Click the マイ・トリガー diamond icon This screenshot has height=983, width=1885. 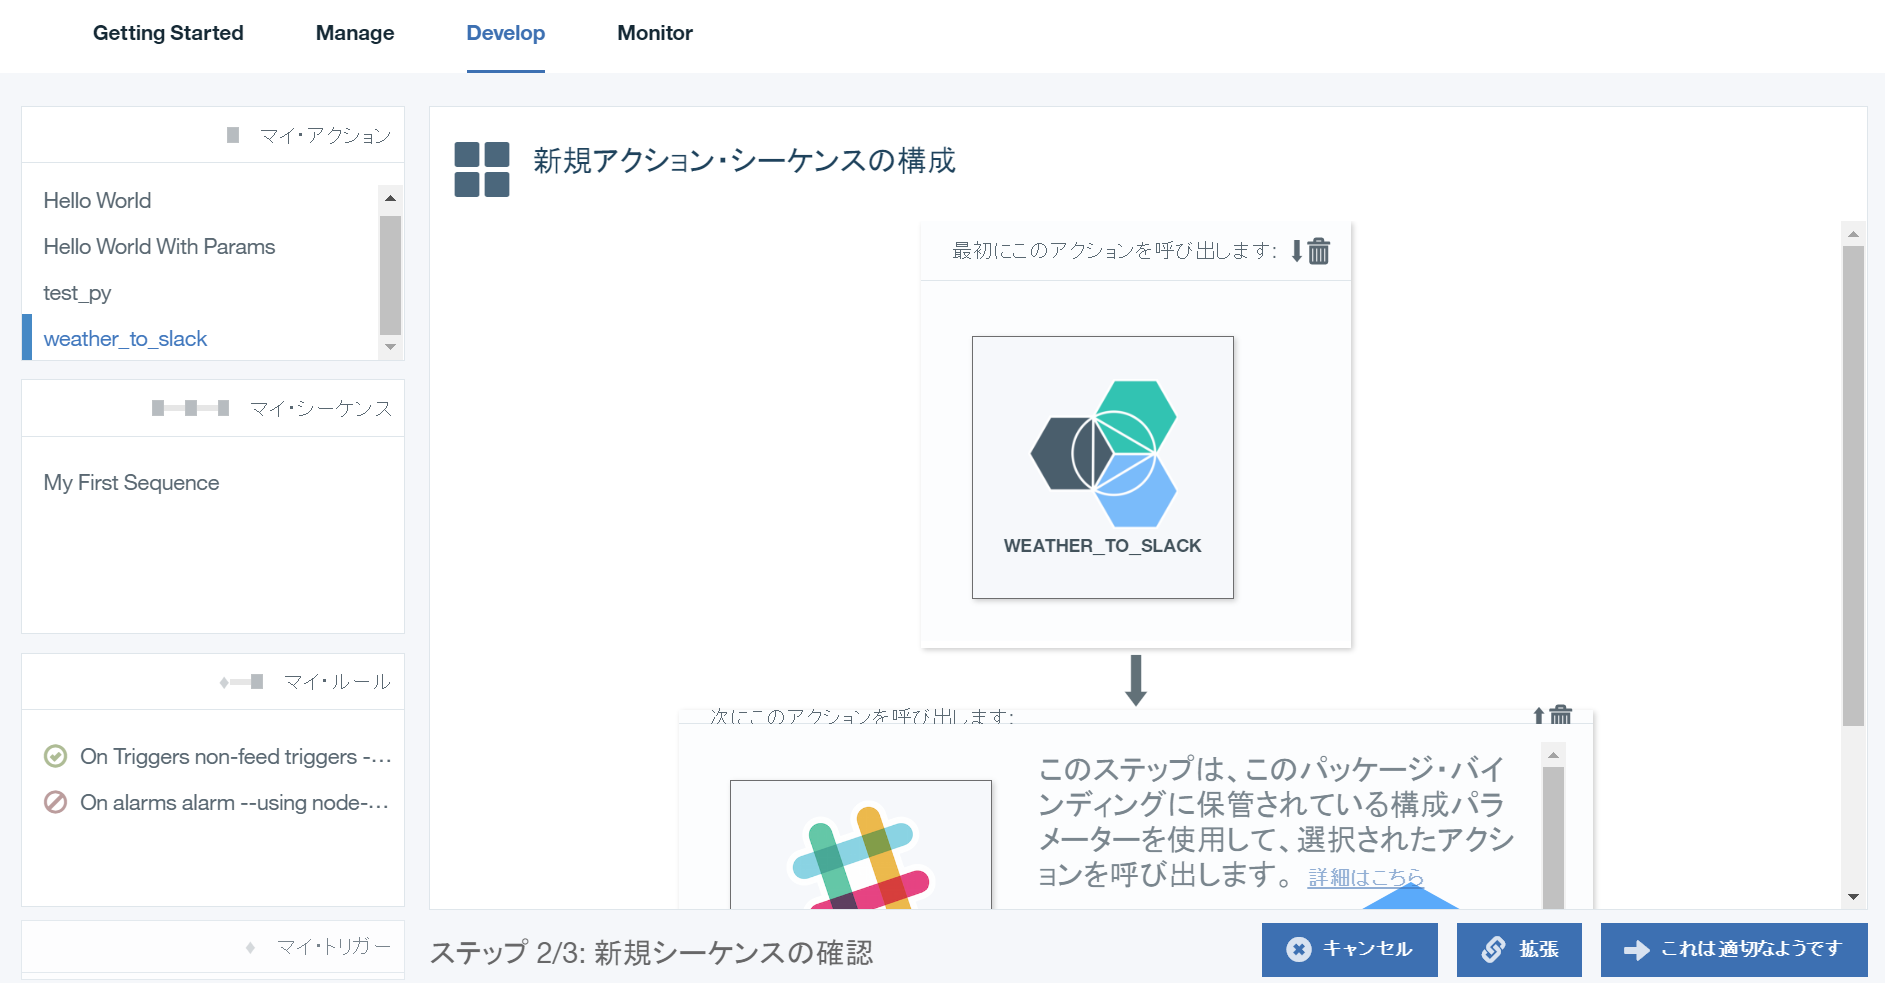(250, 947)
